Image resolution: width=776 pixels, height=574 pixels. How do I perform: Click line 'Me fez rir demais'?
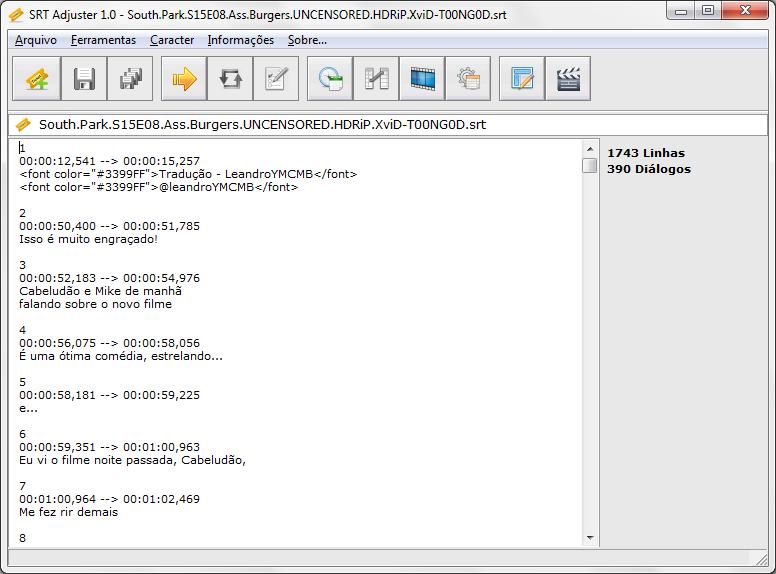68,512
